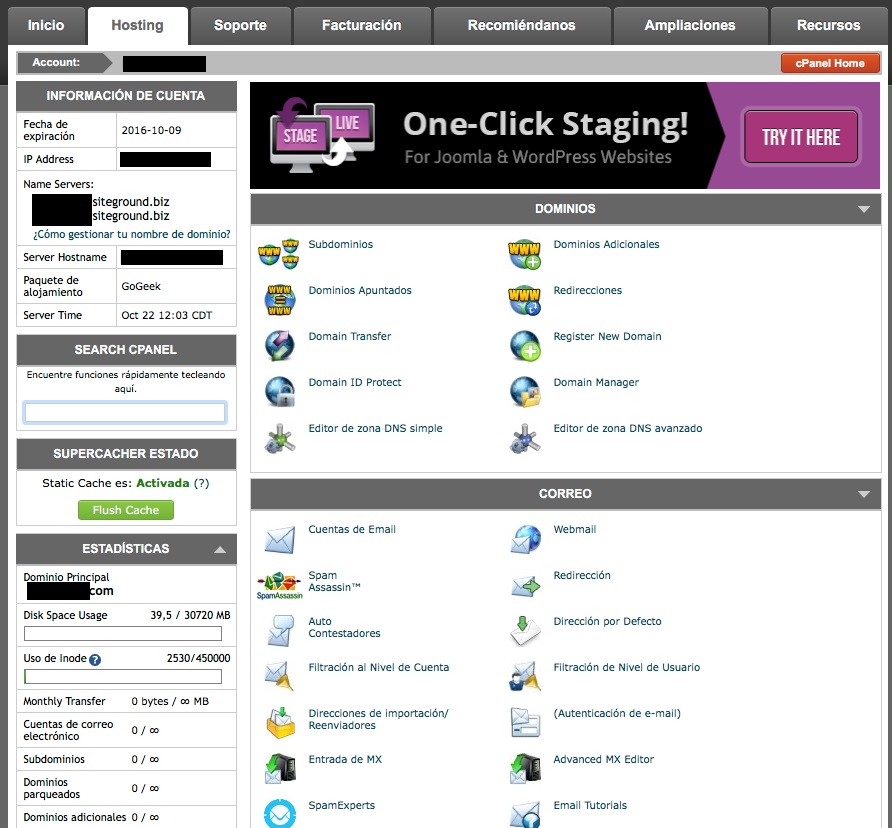Click the expiration date 2016-10-09

[x=151, y=130]
